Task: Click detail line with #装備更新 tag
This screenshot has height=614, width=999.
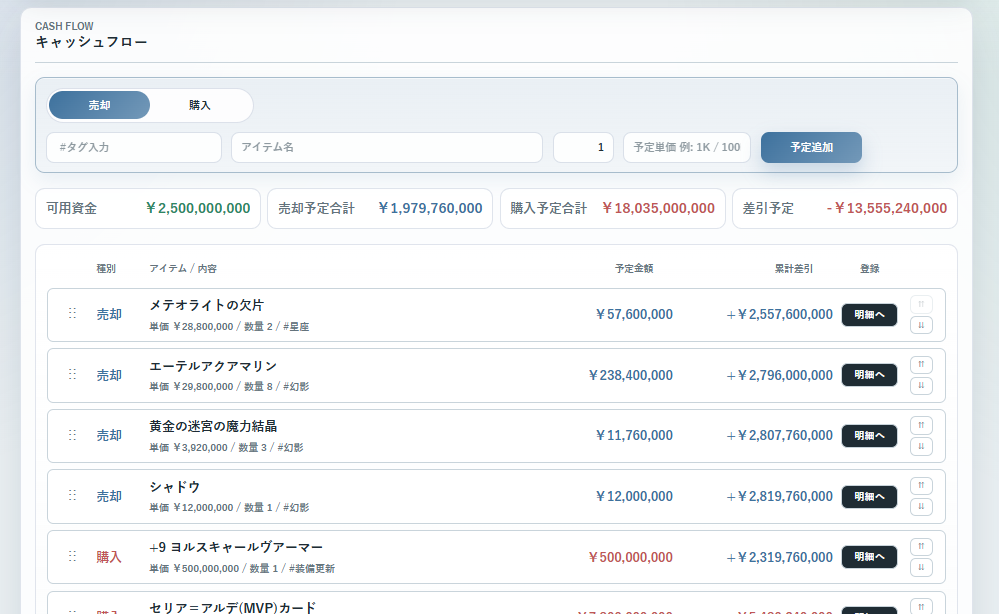Action: [x=242, y=568]
